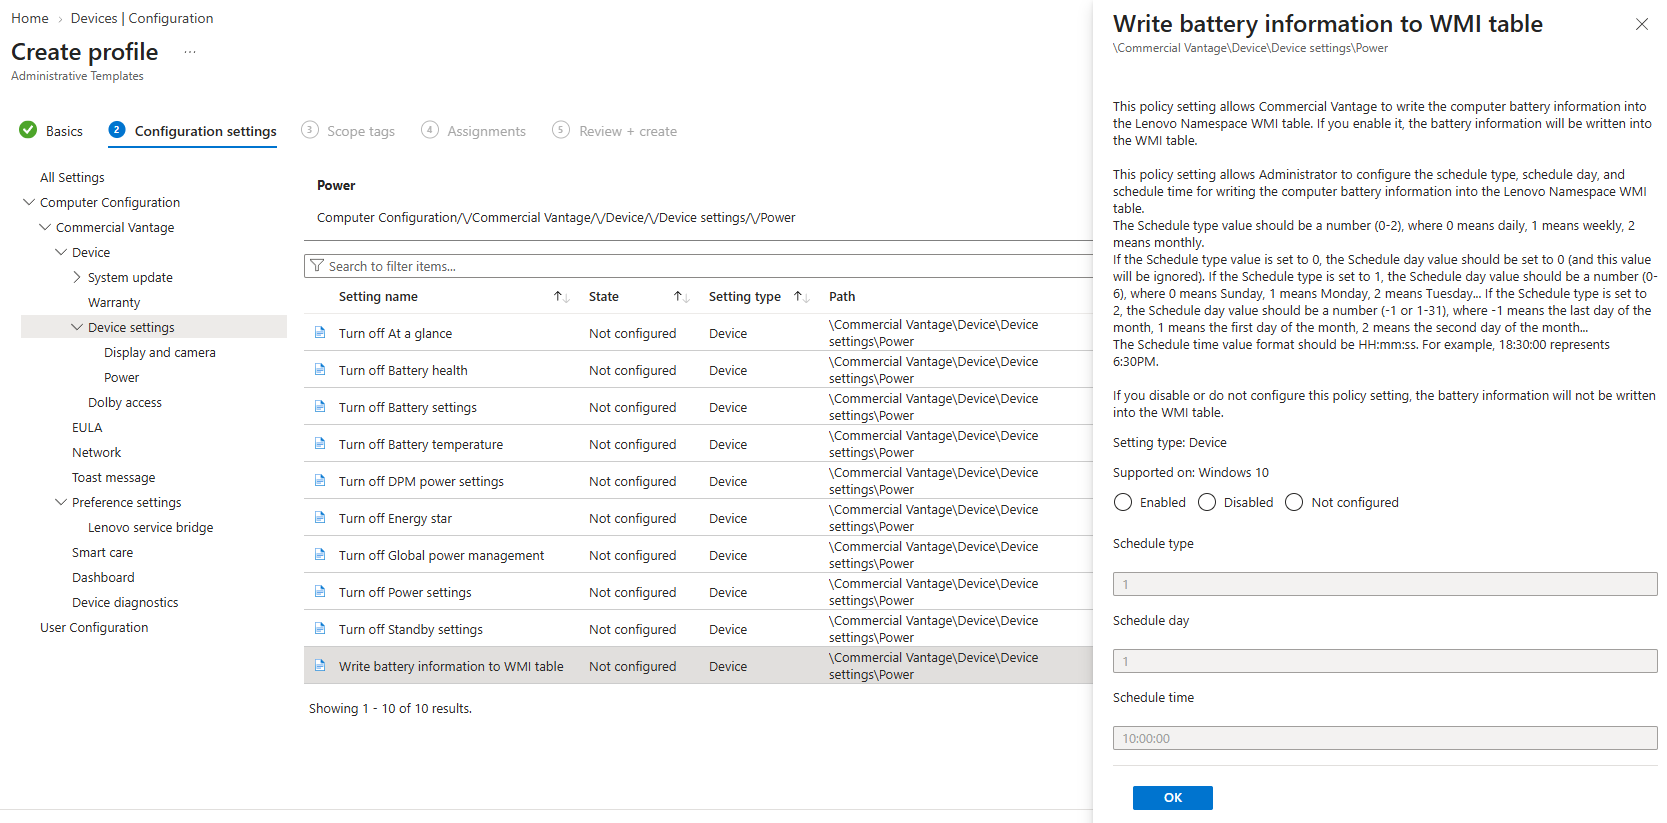
Task: Open Turn off DPM power settings setting
Action: [x=421, y=481]
